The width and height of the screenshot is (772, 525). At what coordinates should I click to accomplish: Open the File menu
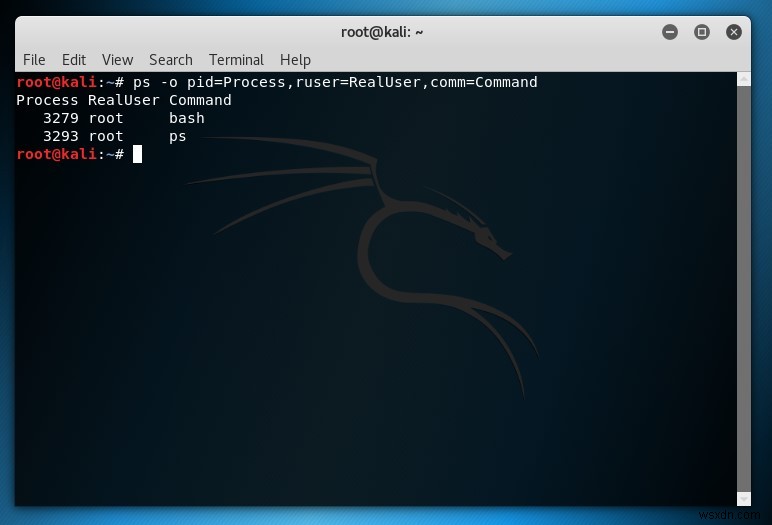[x=34, y=60]
